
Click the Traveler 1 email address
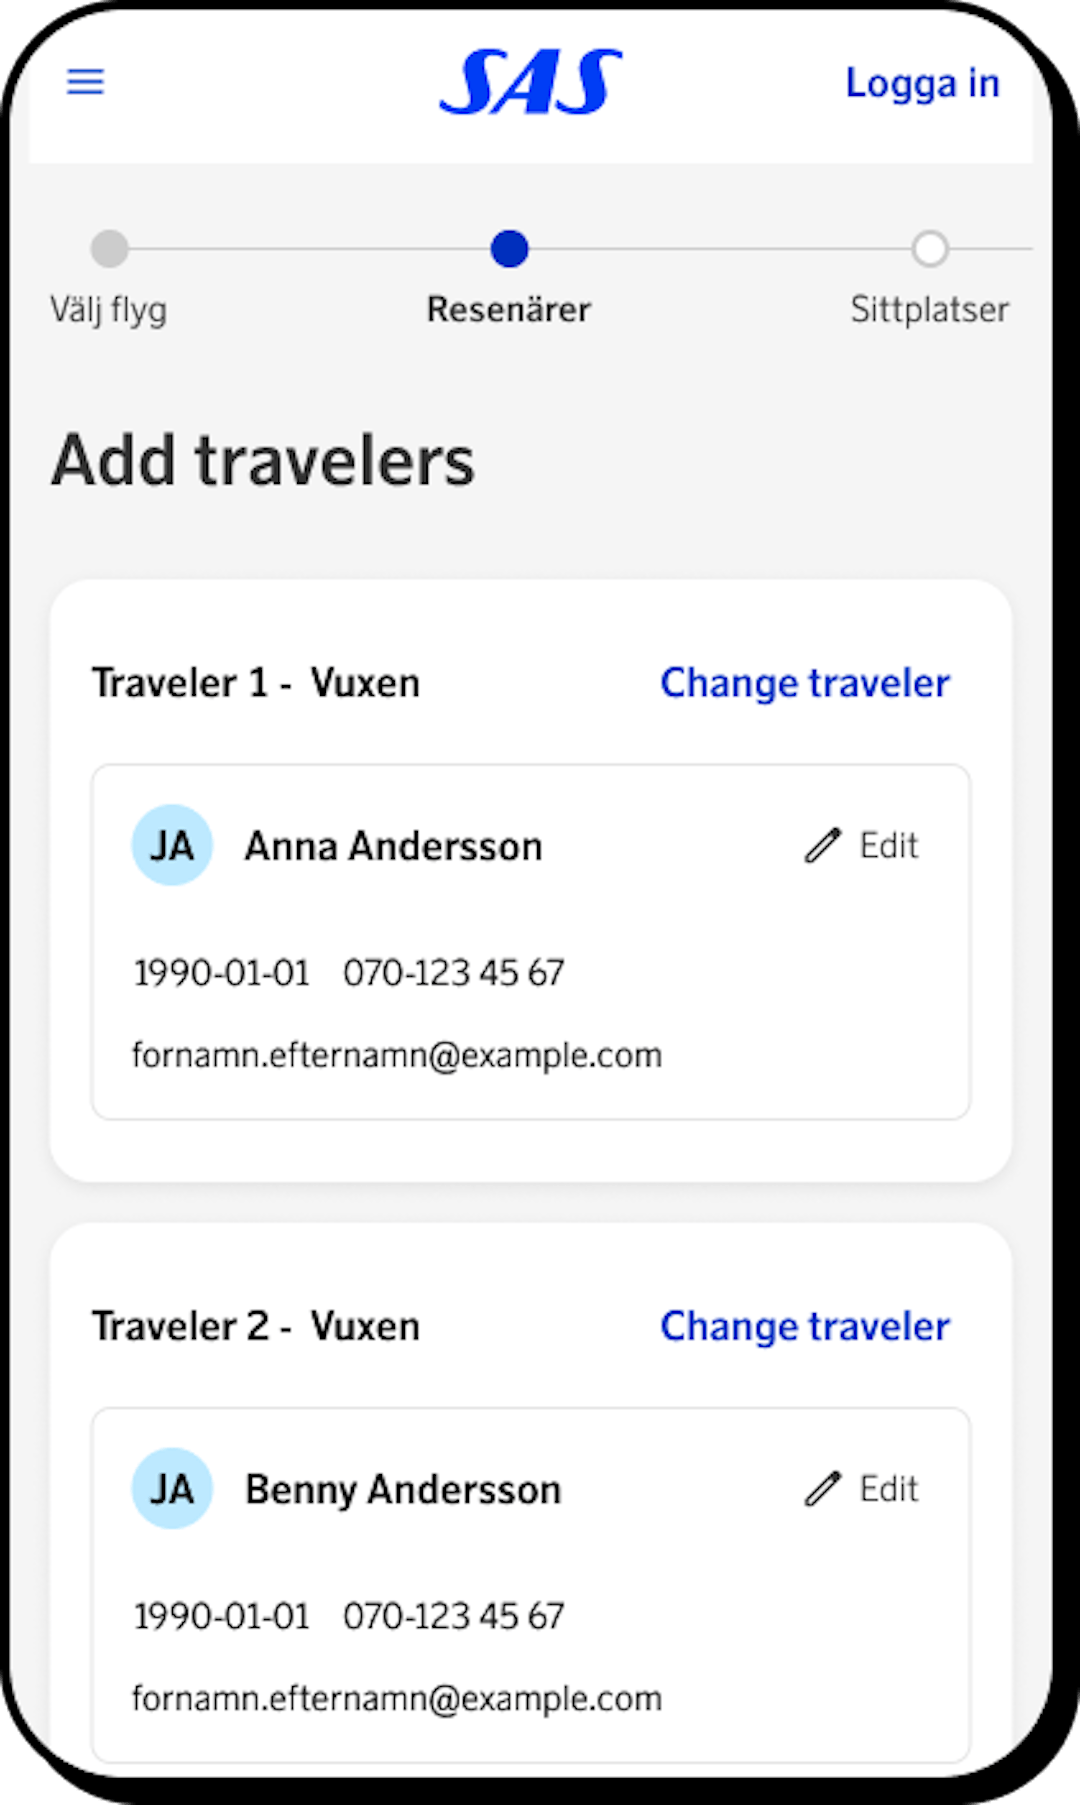point(397,1056)
